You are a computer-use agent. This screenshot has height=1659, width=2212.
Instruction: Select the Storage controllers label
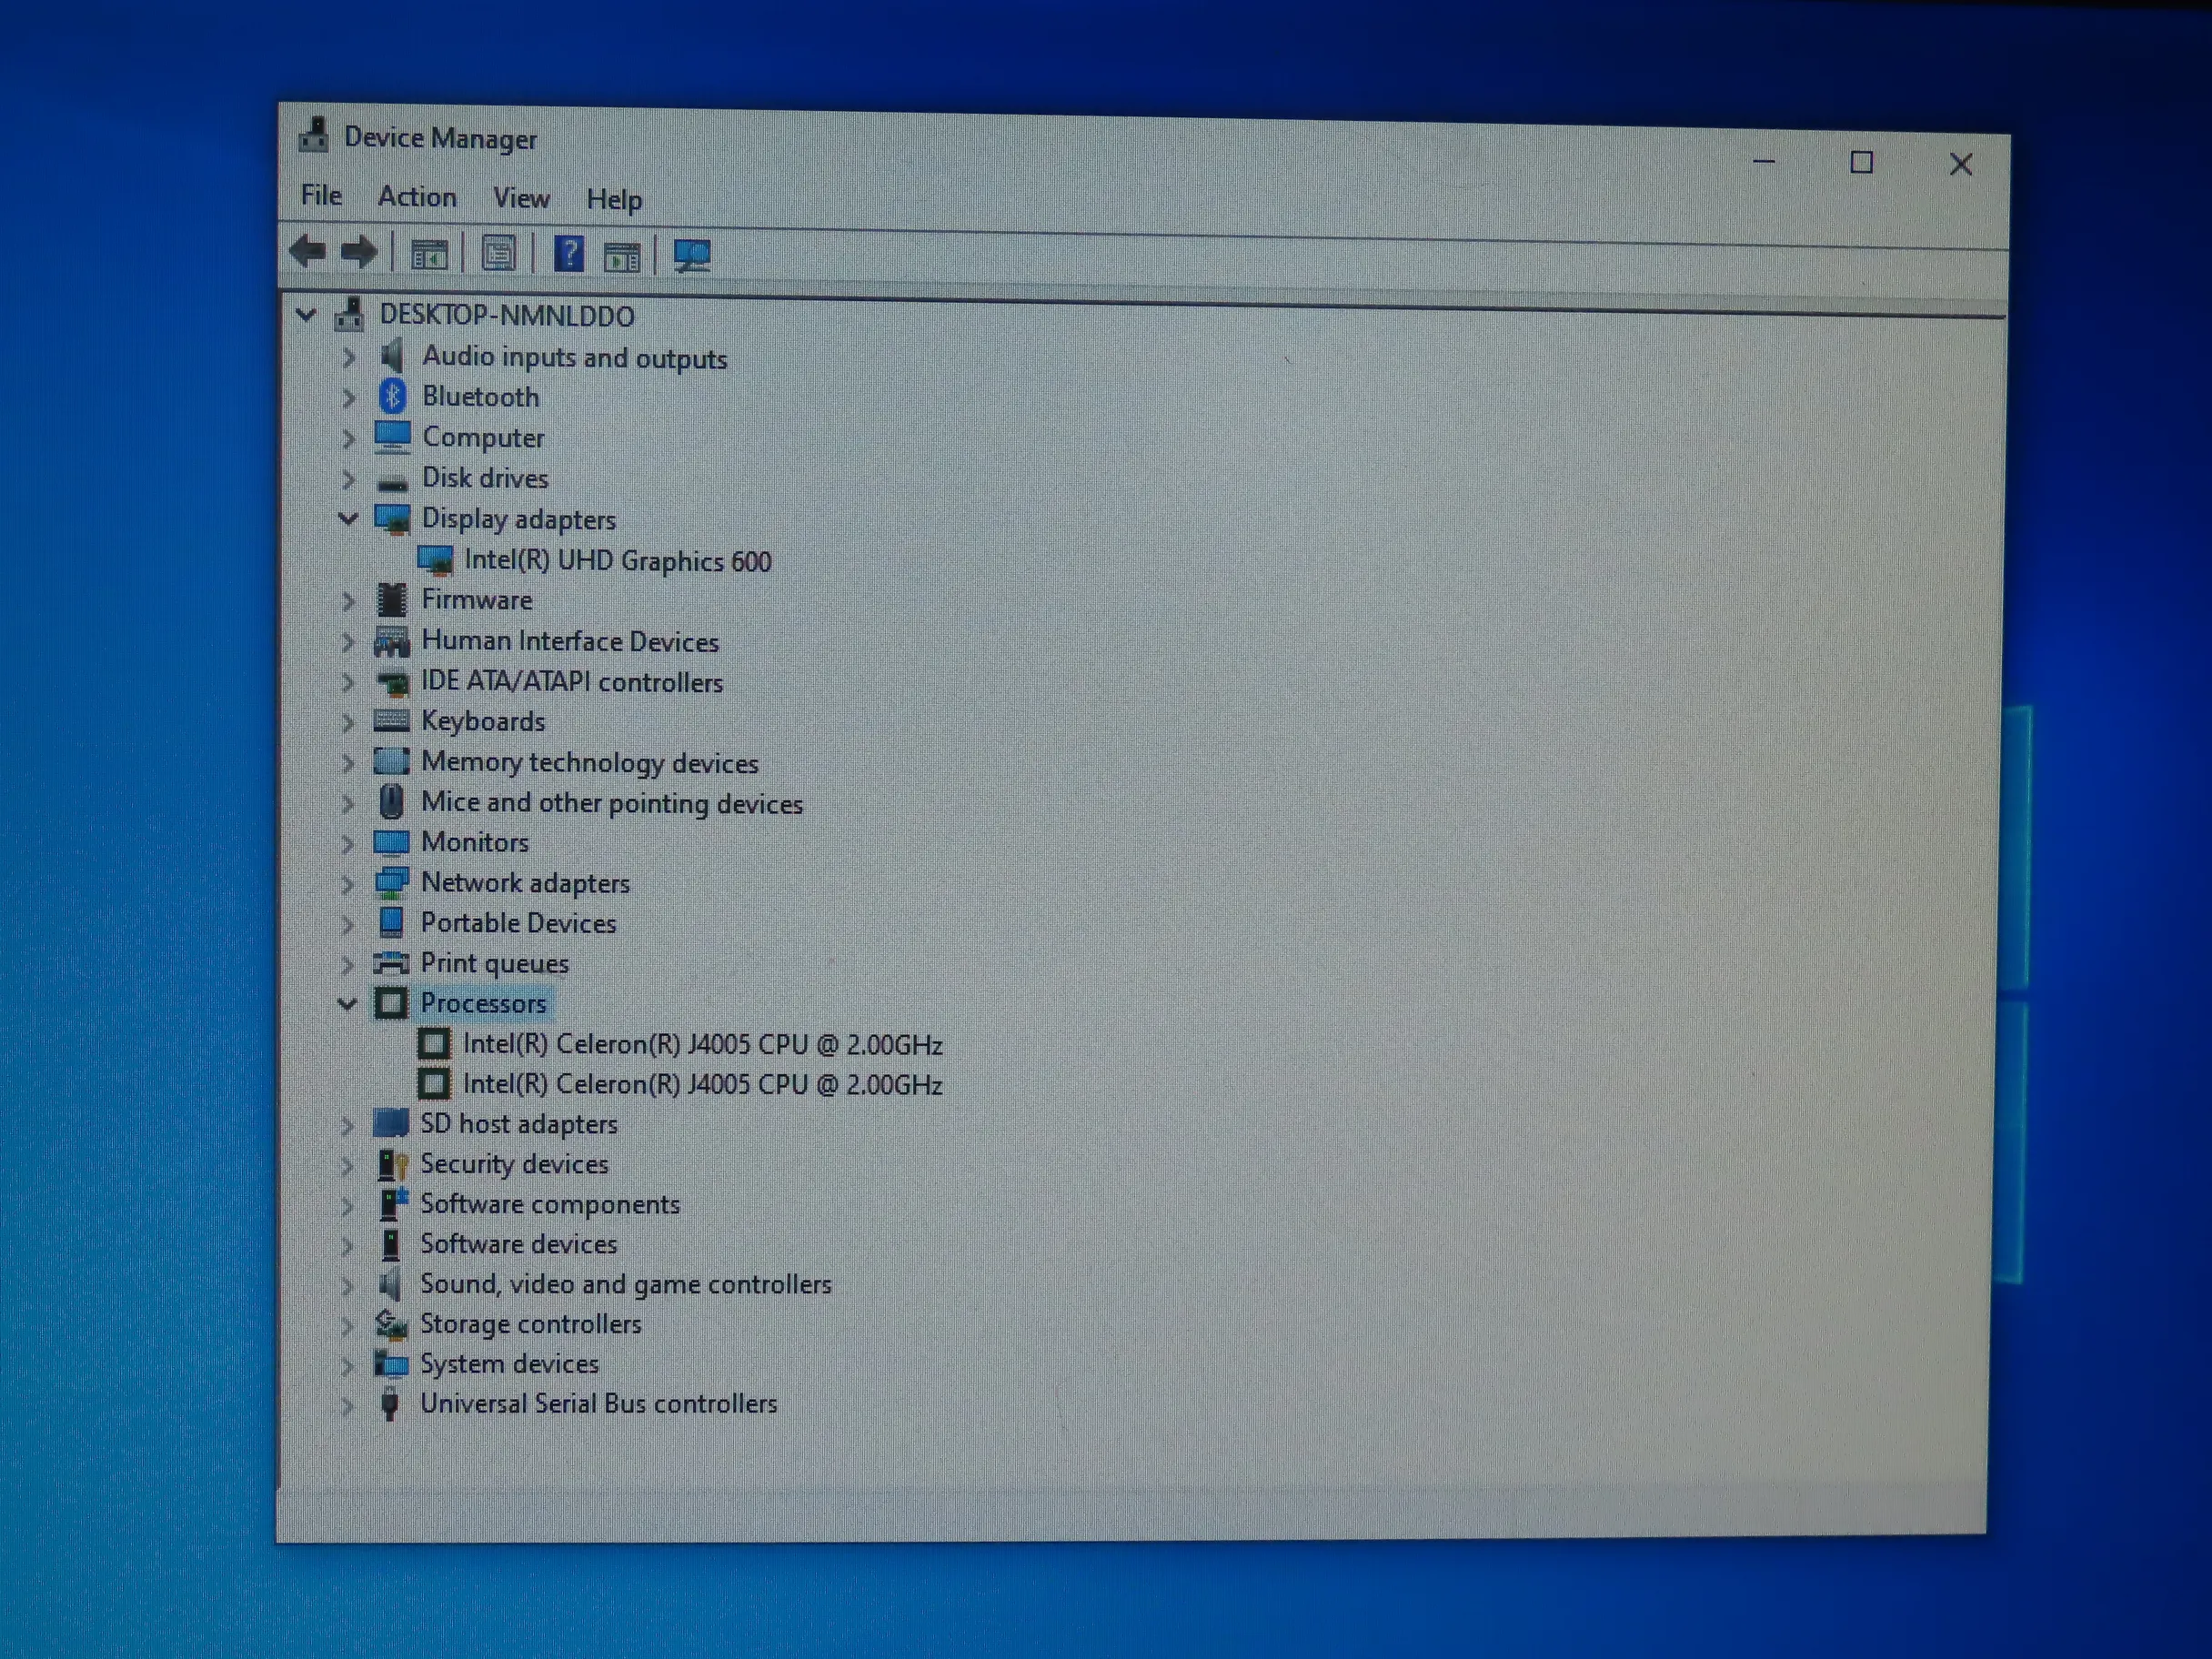[x=530, y=1324]
